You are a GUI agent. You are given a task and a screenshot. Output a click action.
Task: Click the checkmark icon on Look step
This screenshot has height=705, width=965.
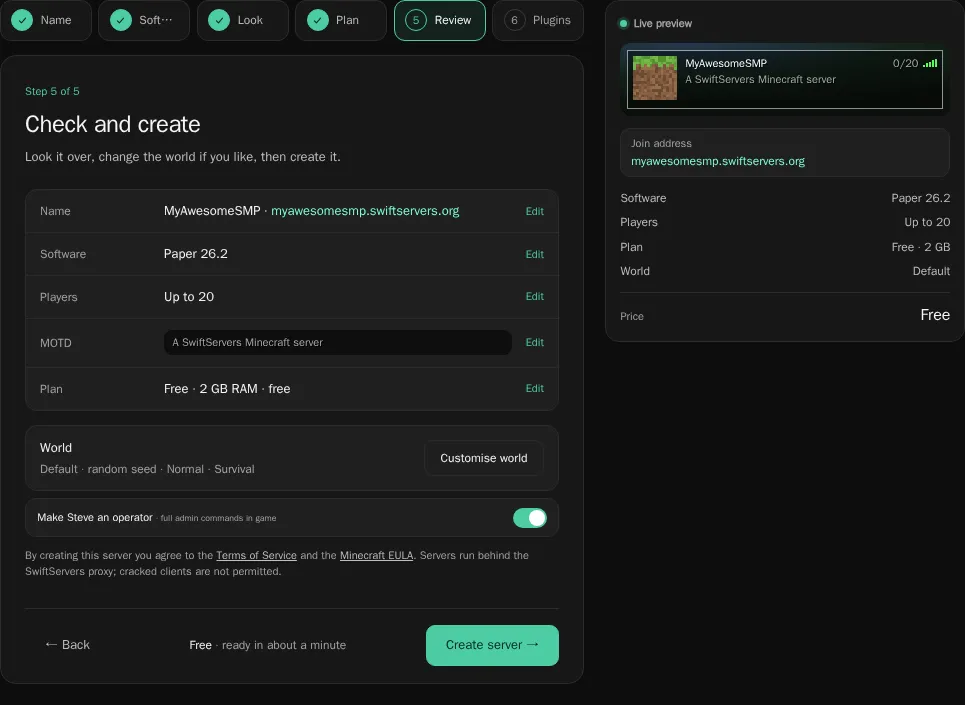point(219,20)
